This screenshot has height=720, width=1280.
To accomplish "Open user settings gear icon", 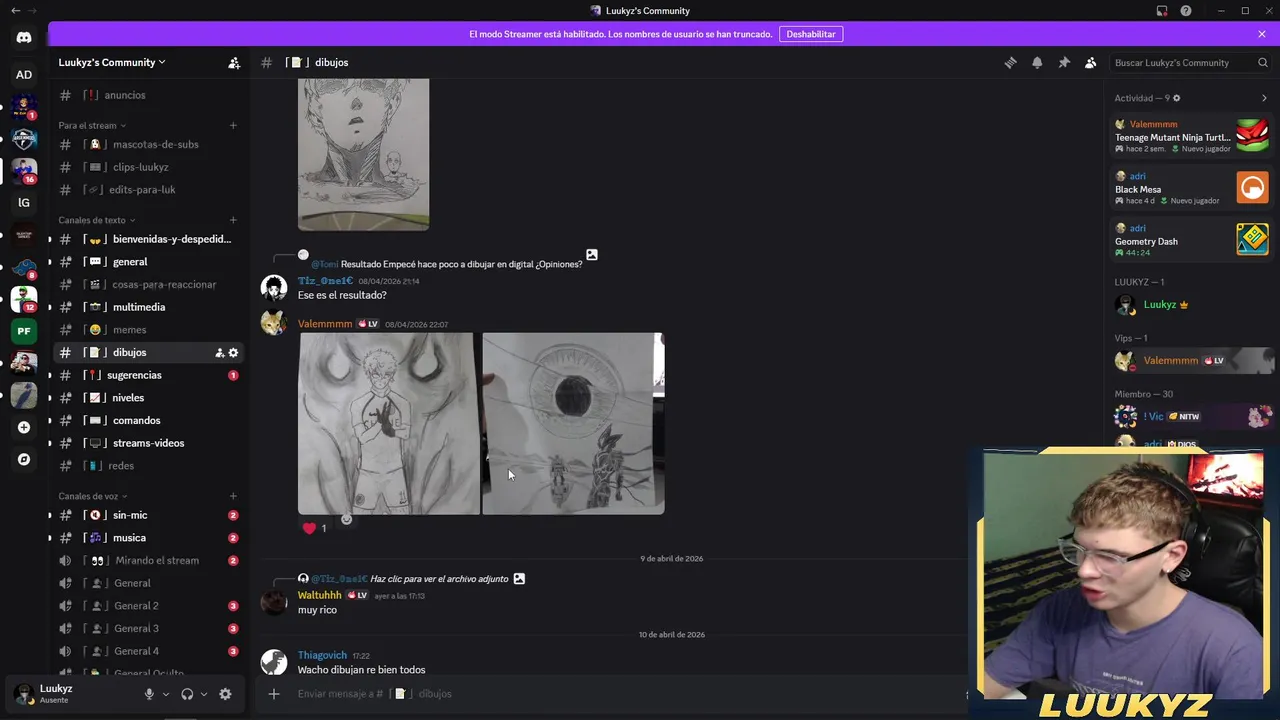I will (x=225, y=694).
